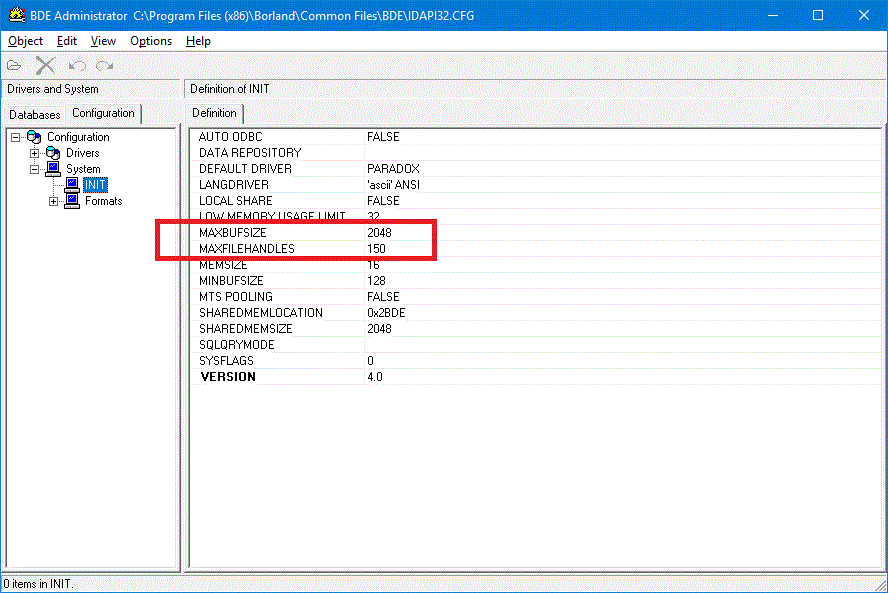Click the System computer icon in tree
The image size is (888, 593).
[x=54, y=169]
